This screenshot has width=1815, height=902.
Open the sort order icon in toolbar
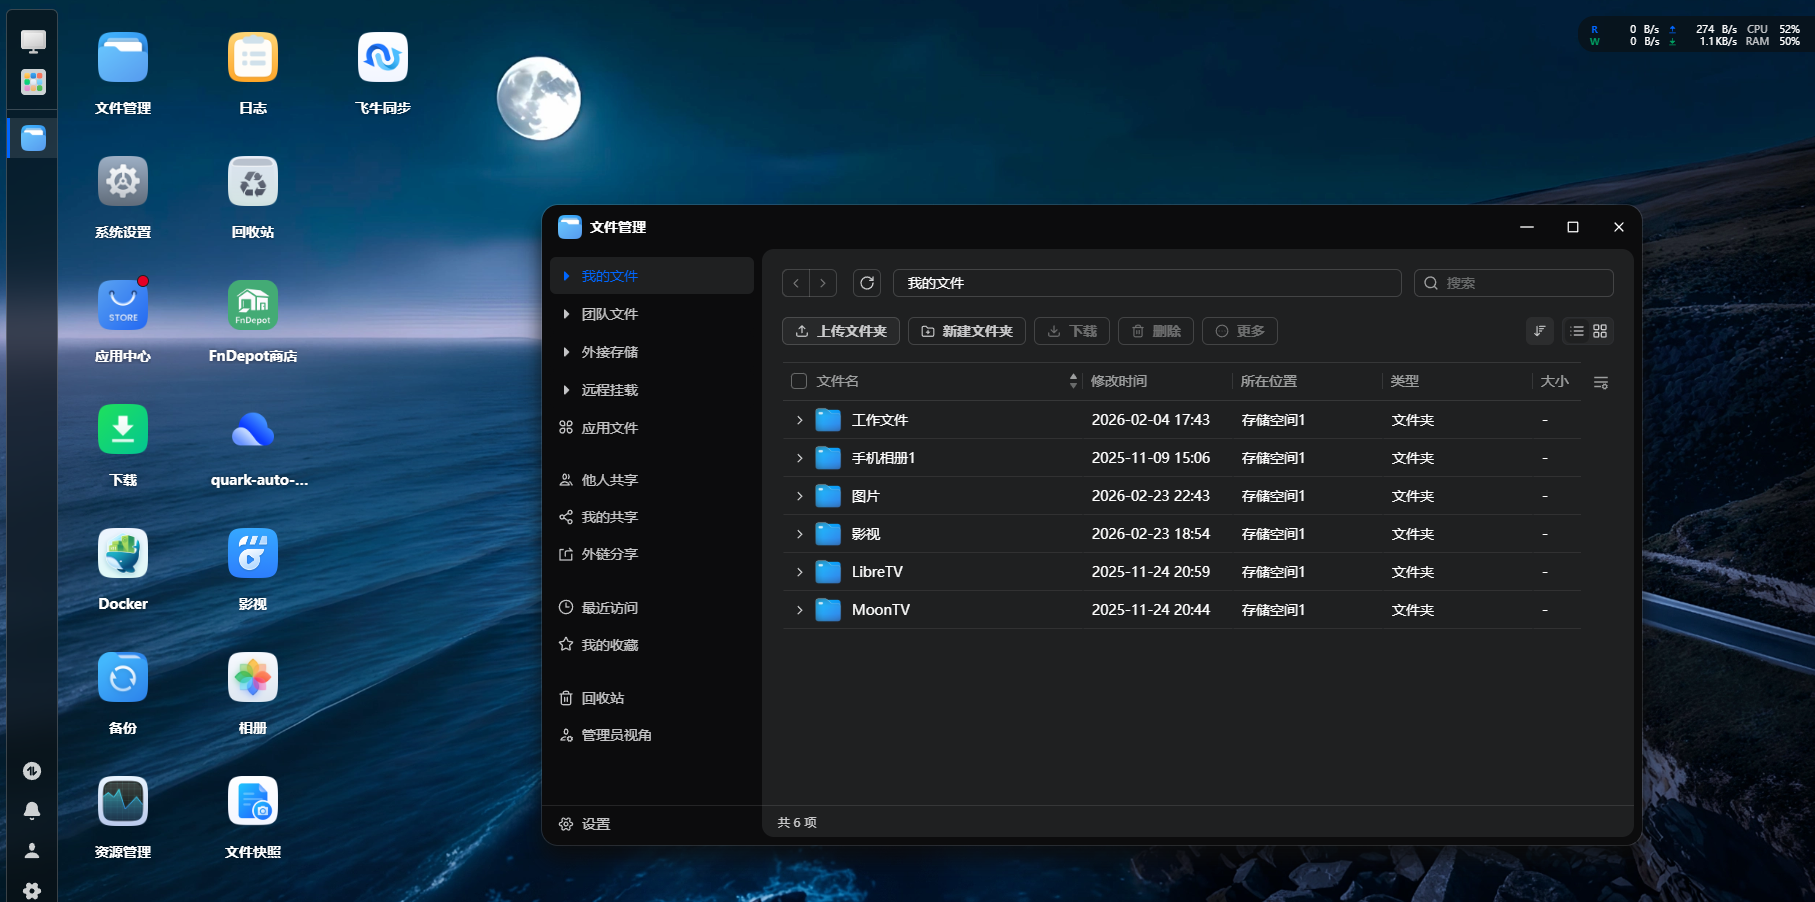pos(1540,331)
